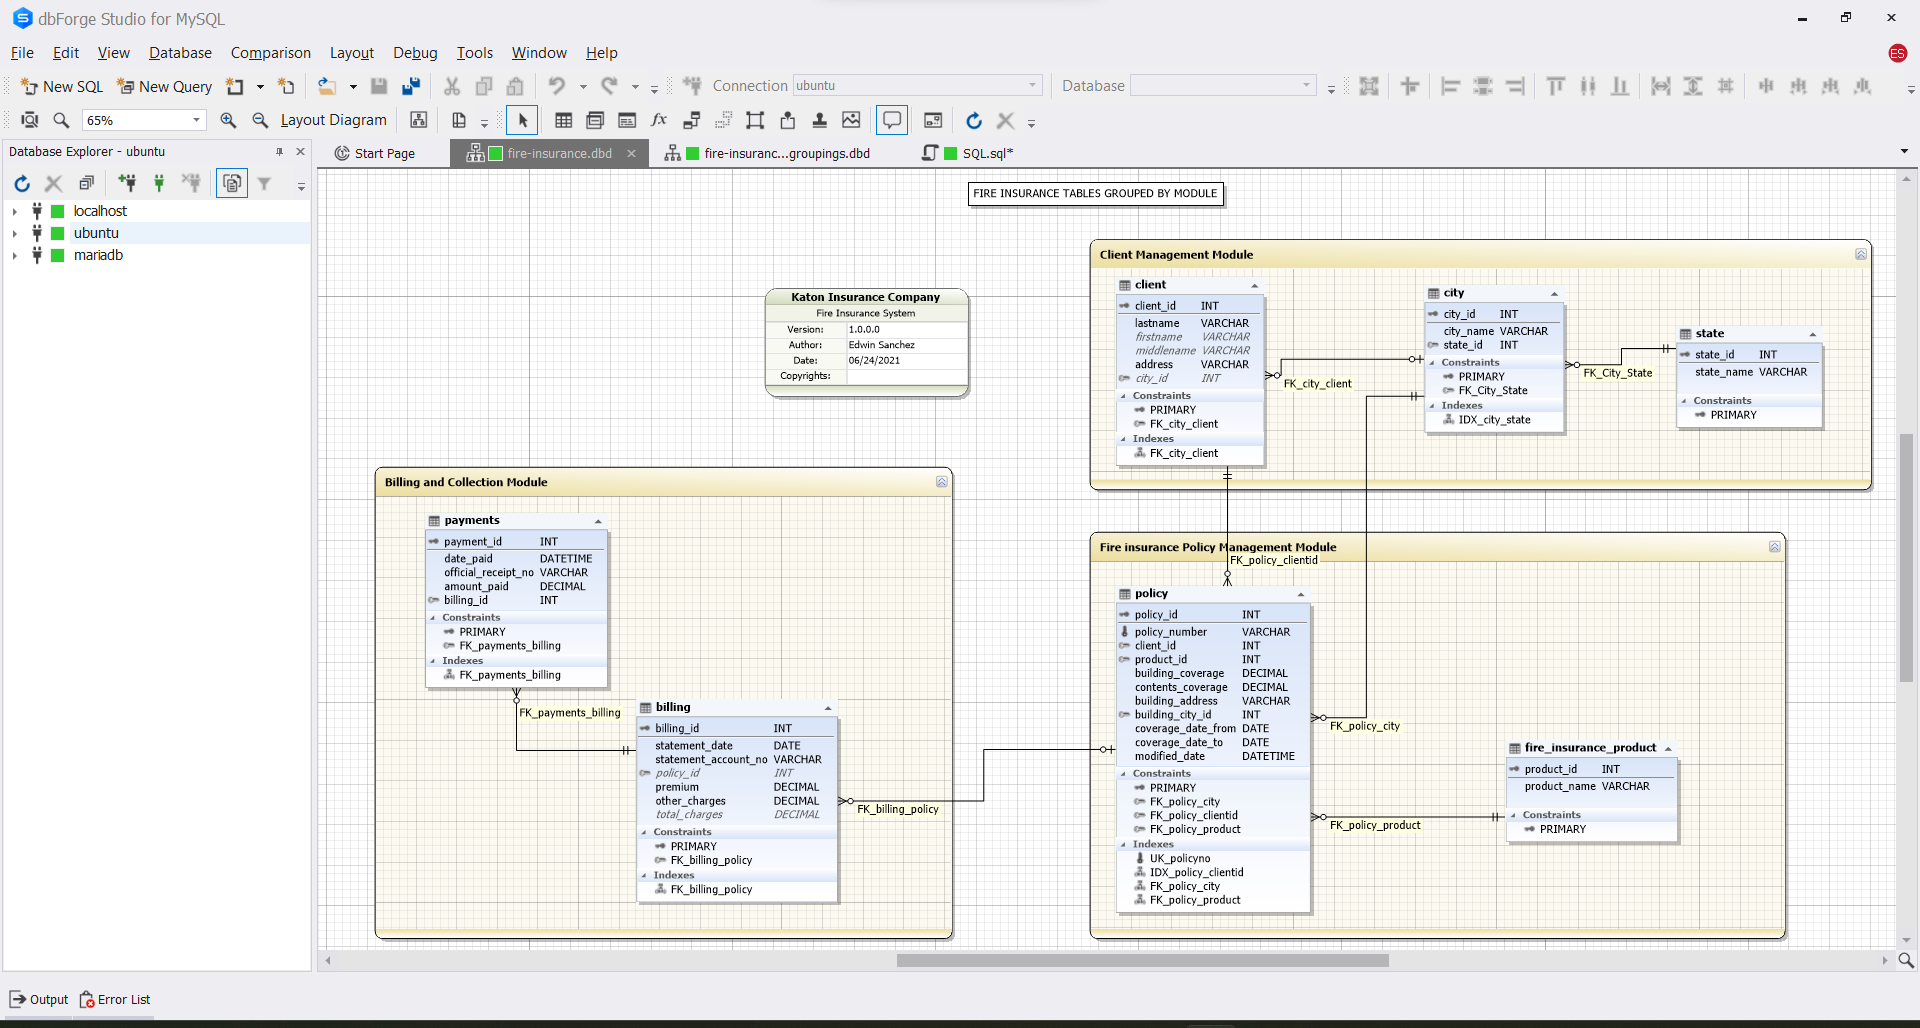Click the horizontal scrollbar of the diagram
The width and height of the screenshot is (1920, 1028).
[1142, 961]
